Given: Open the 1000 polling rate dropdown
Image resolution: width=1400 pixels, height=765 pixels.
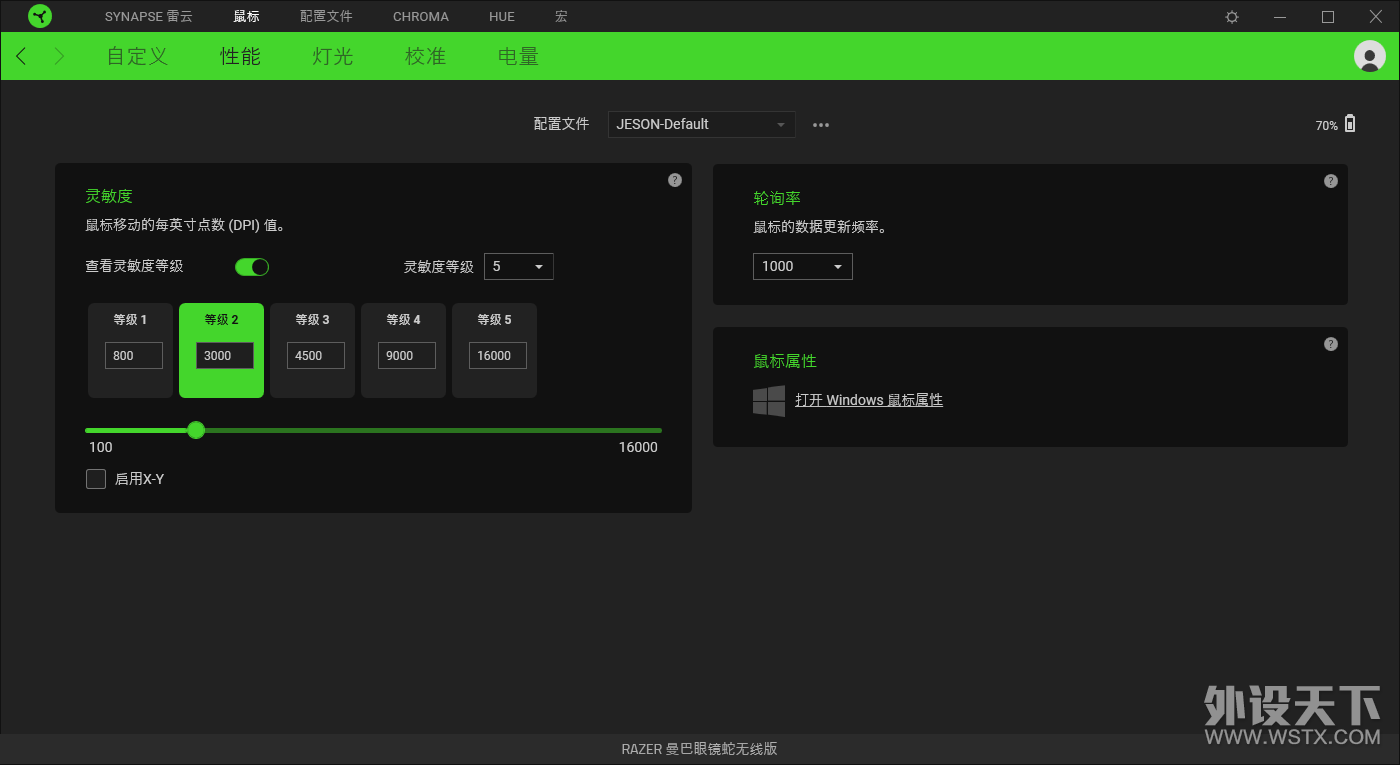Looking at the screenshot, I should coord(802,266).
